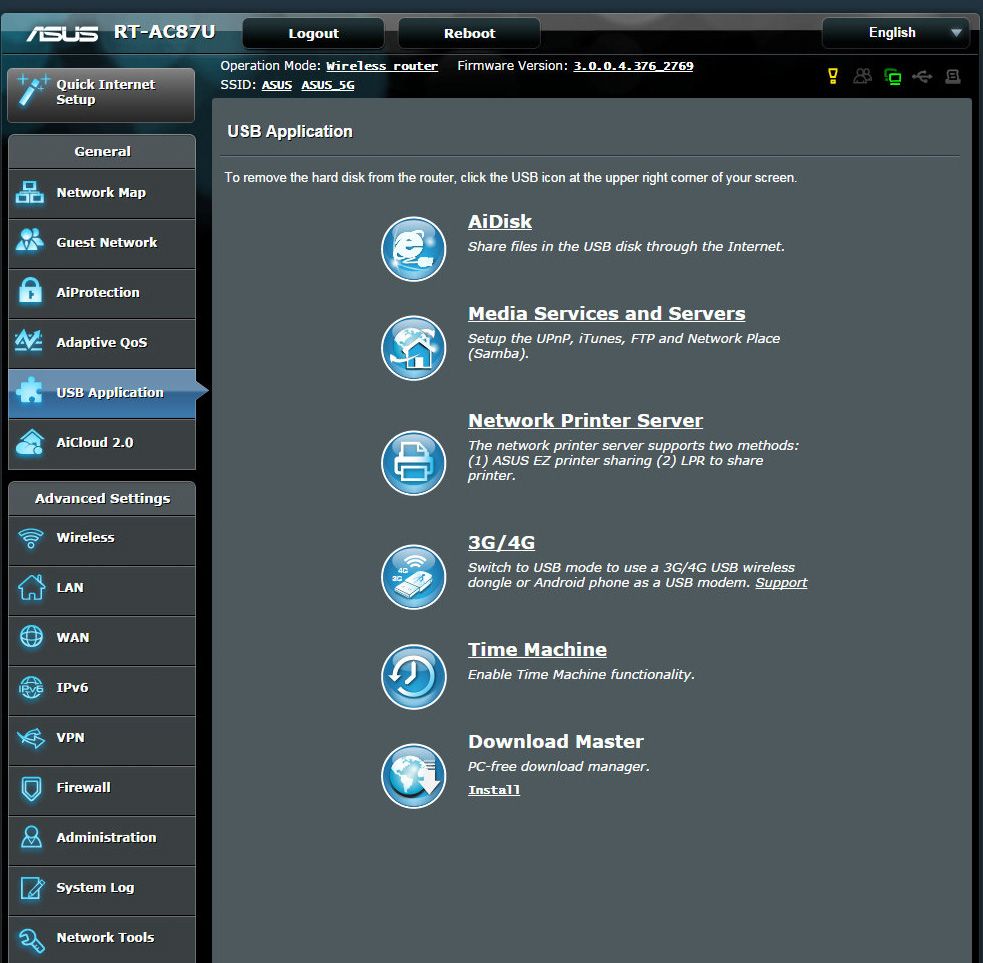The width and height of the screenshot is (983, 963).
Task: Click the guest network users status icon
Action: coord(862,76)
